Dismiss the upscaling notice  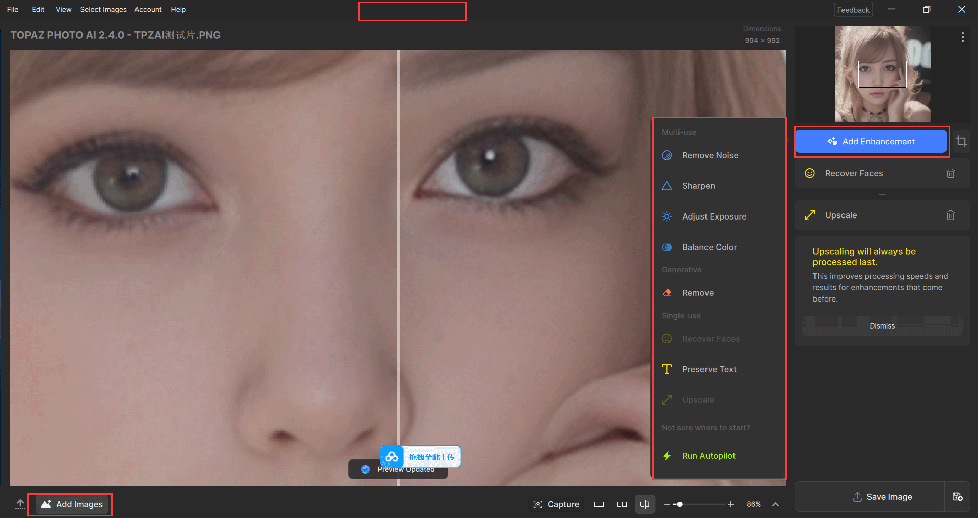[x=882, y=326]
